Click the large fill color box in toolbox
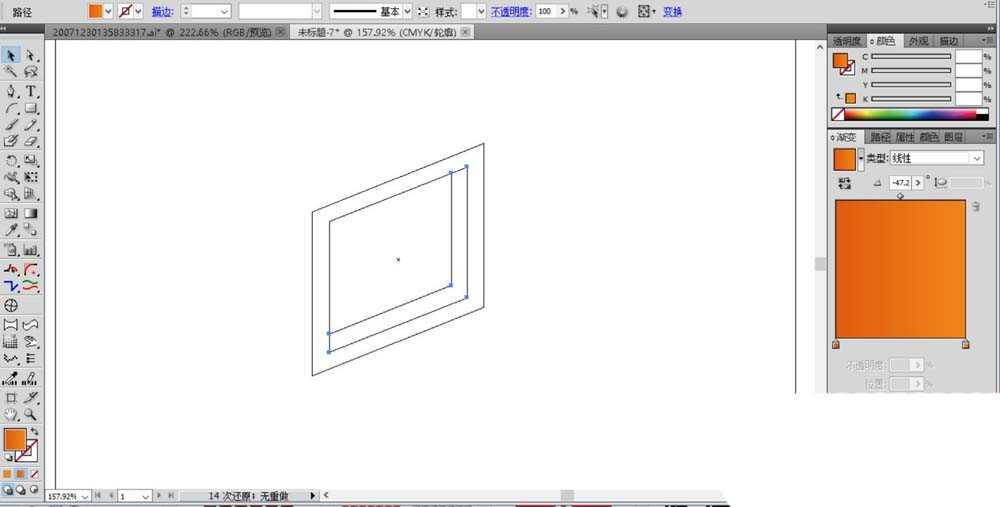Image resolution: width=1000 pixels, height=507 pixels. (x=14, y=439)
